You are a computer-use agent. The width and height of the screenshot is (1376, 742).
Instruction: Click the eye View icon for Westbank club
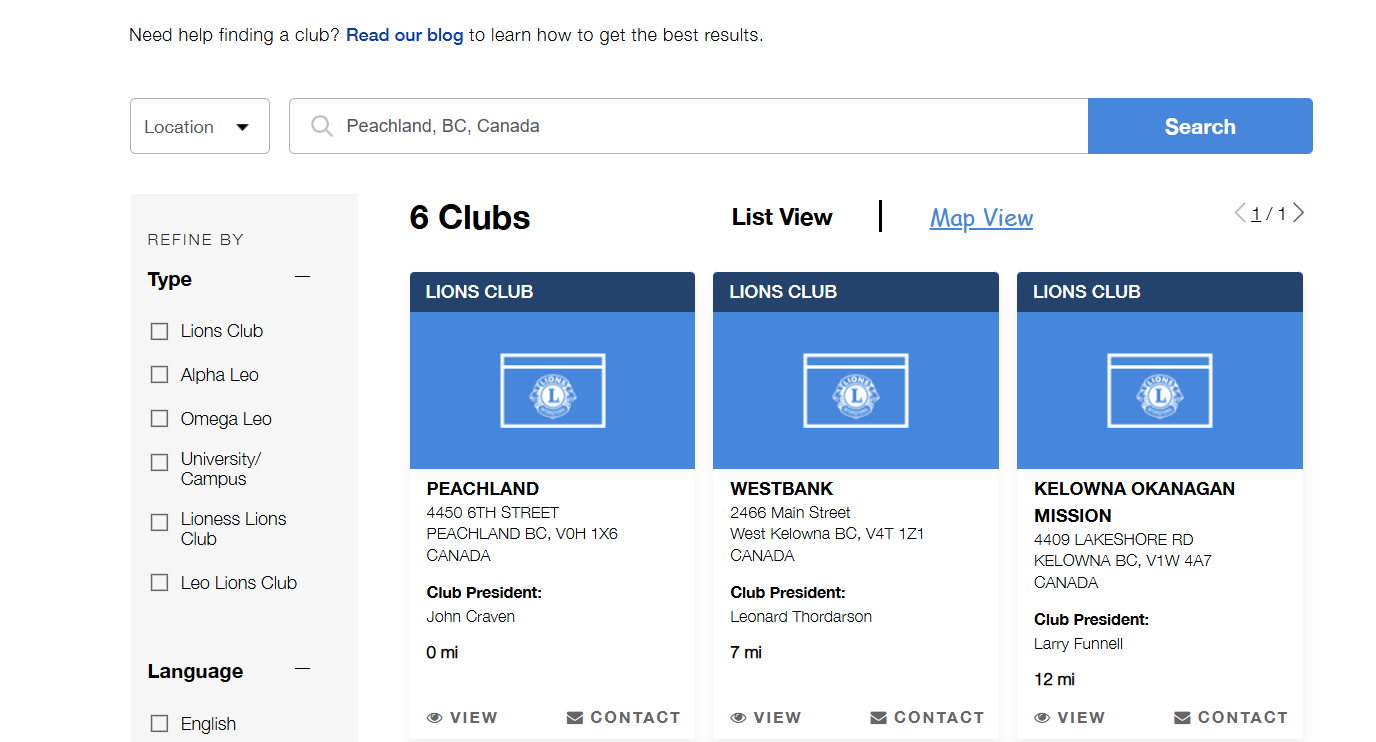pos(739,718)
